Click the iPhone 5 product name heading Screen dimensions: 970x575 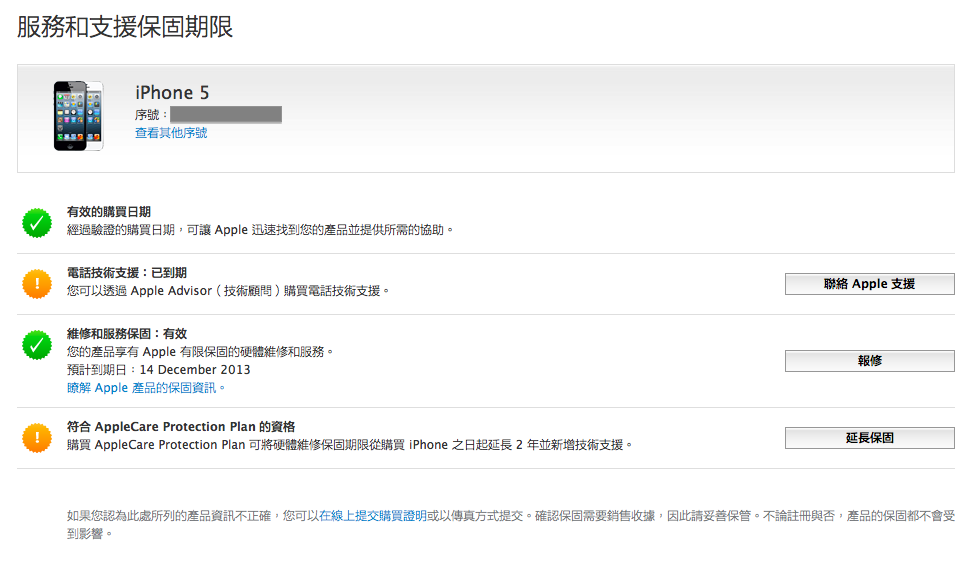point(172,93)
